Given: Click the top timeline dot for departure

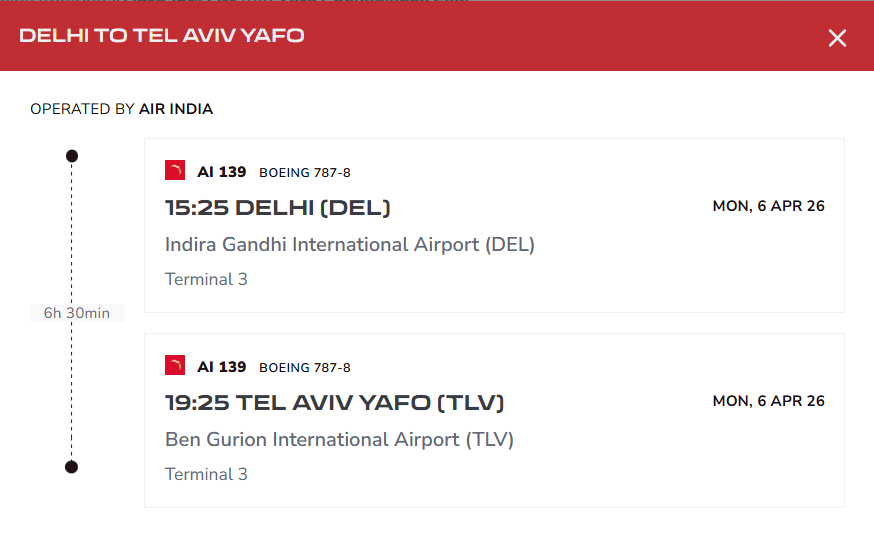Looking at the screenshot, I should (x=72, y=156).
